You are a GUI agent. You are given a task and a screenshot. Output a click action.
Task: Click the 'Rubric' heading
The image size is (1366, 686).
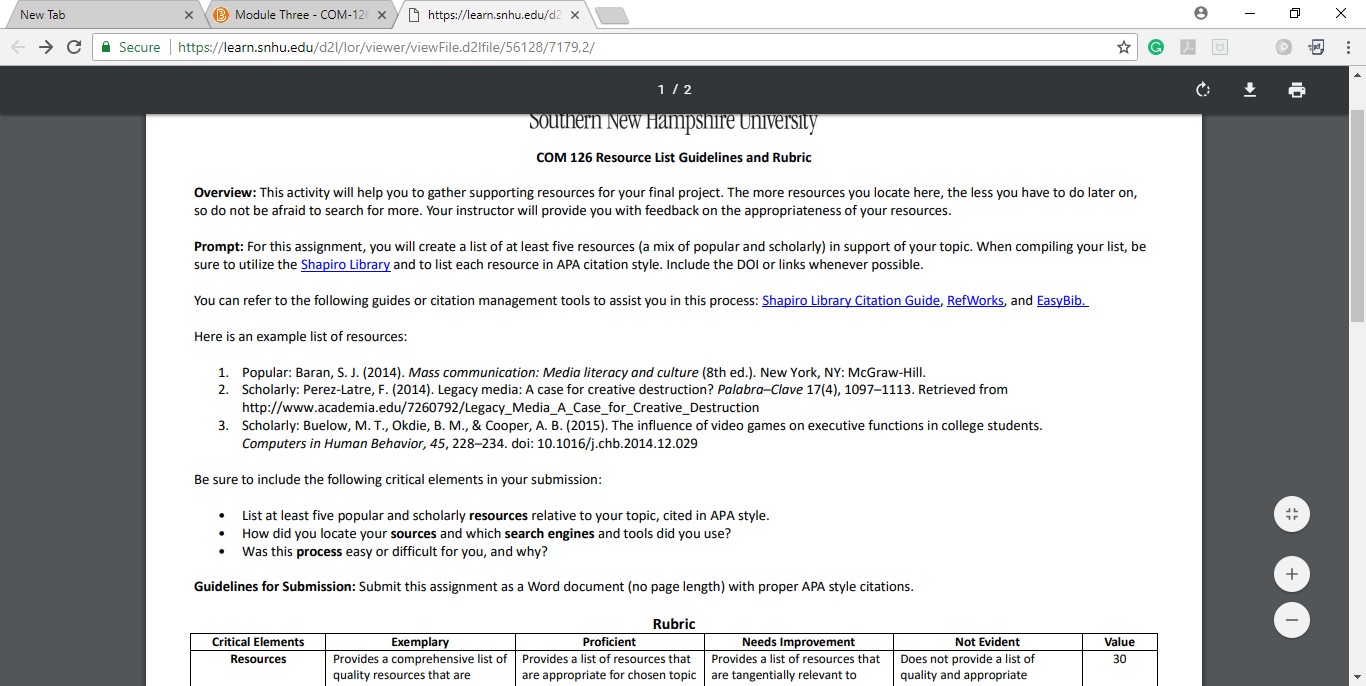click(674, 624)
